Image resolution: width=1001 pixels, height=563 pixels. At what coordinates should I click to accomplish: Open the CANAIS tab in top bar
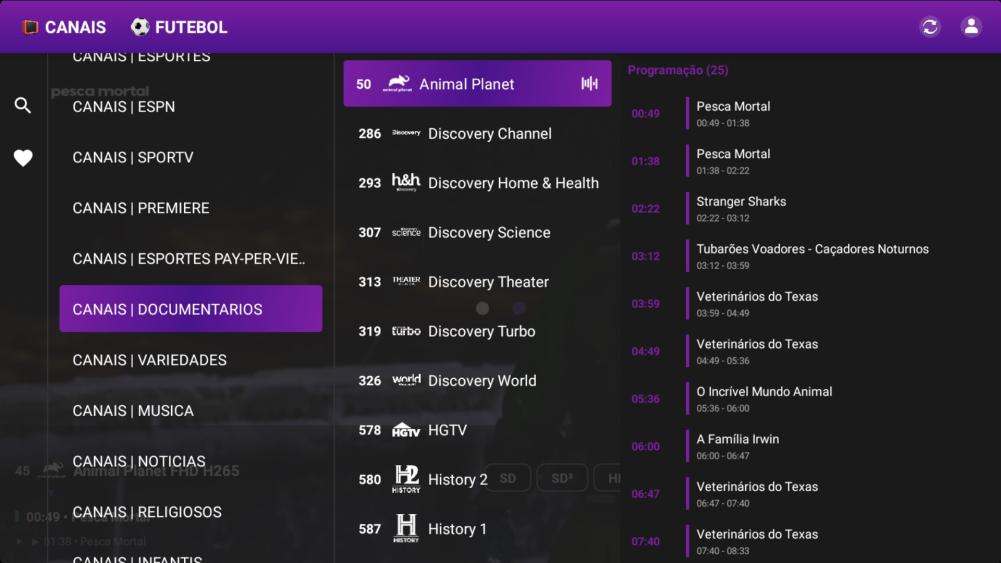point(64,27)
